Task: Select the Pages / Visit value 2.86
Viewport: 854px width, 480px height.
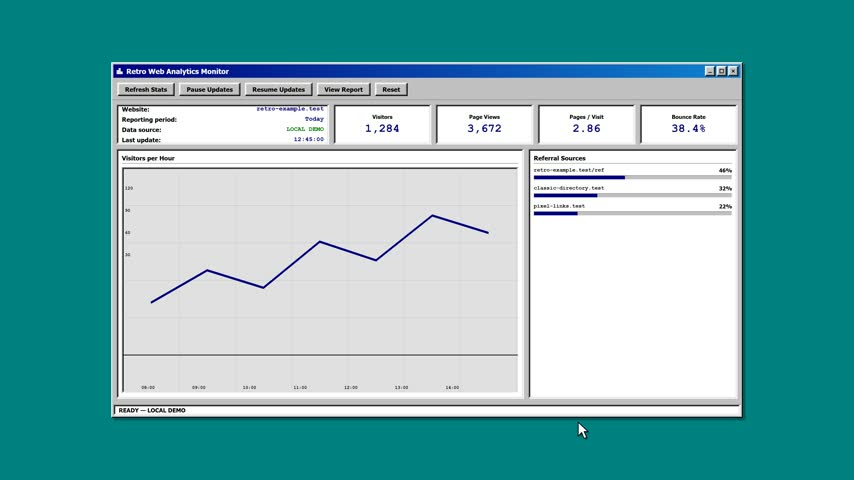Action: [x=586, y=129]
